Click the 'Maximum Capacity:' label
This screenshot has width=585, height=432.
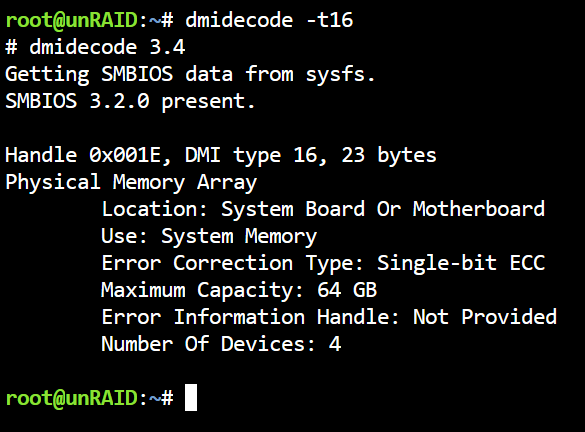(202, 291)
